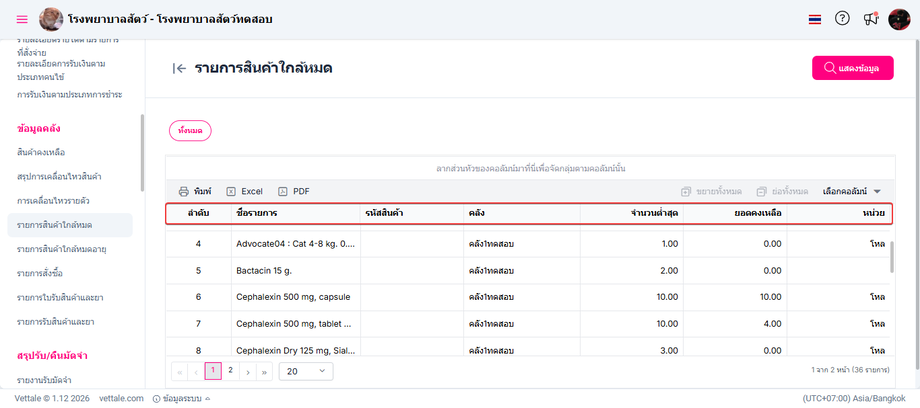
Task: Open รายละเอียดการรับเงินตามประเภทคนไข้ in sidebar
Action: (61, 70)
